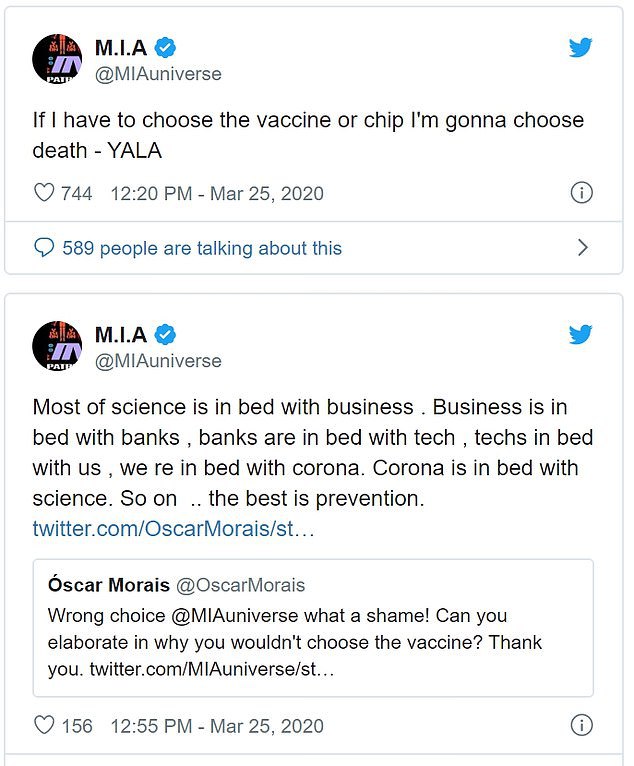Open info icon on the second tweet

click(581, 725)
